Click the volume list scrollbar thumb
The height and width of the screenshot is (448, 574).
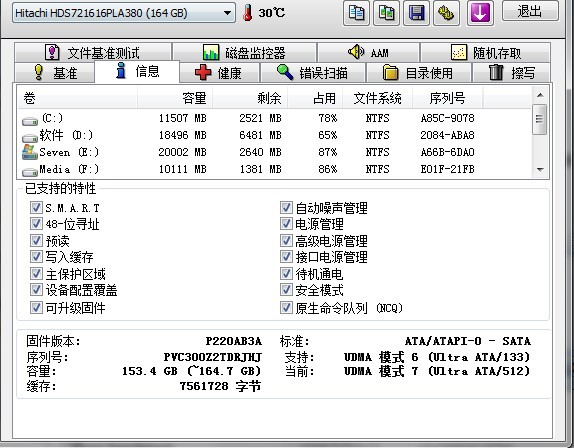[540, 119]
